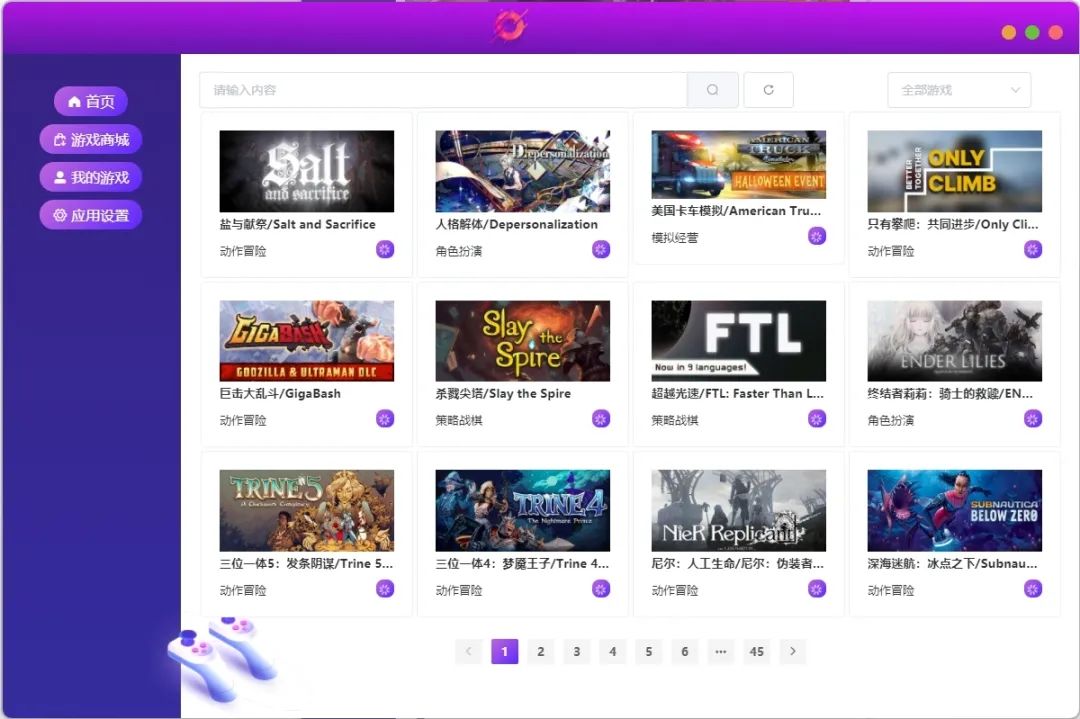Open American Truck Simulator cover image
Image resolution: width=1080 pixels, height=719 pixels.
point(738,165)
